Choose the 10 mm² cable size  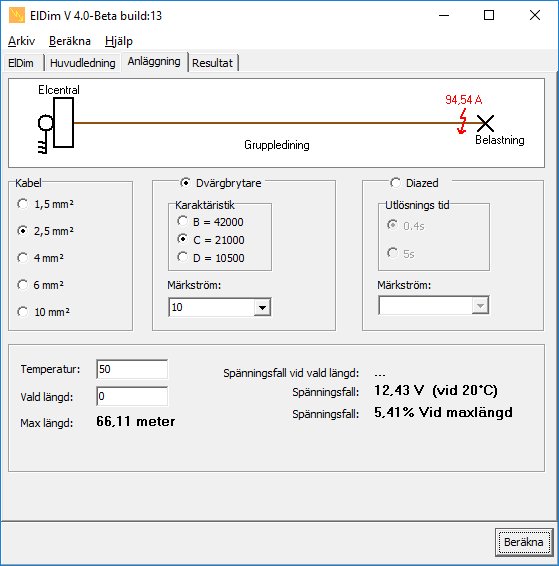[44, 312]
